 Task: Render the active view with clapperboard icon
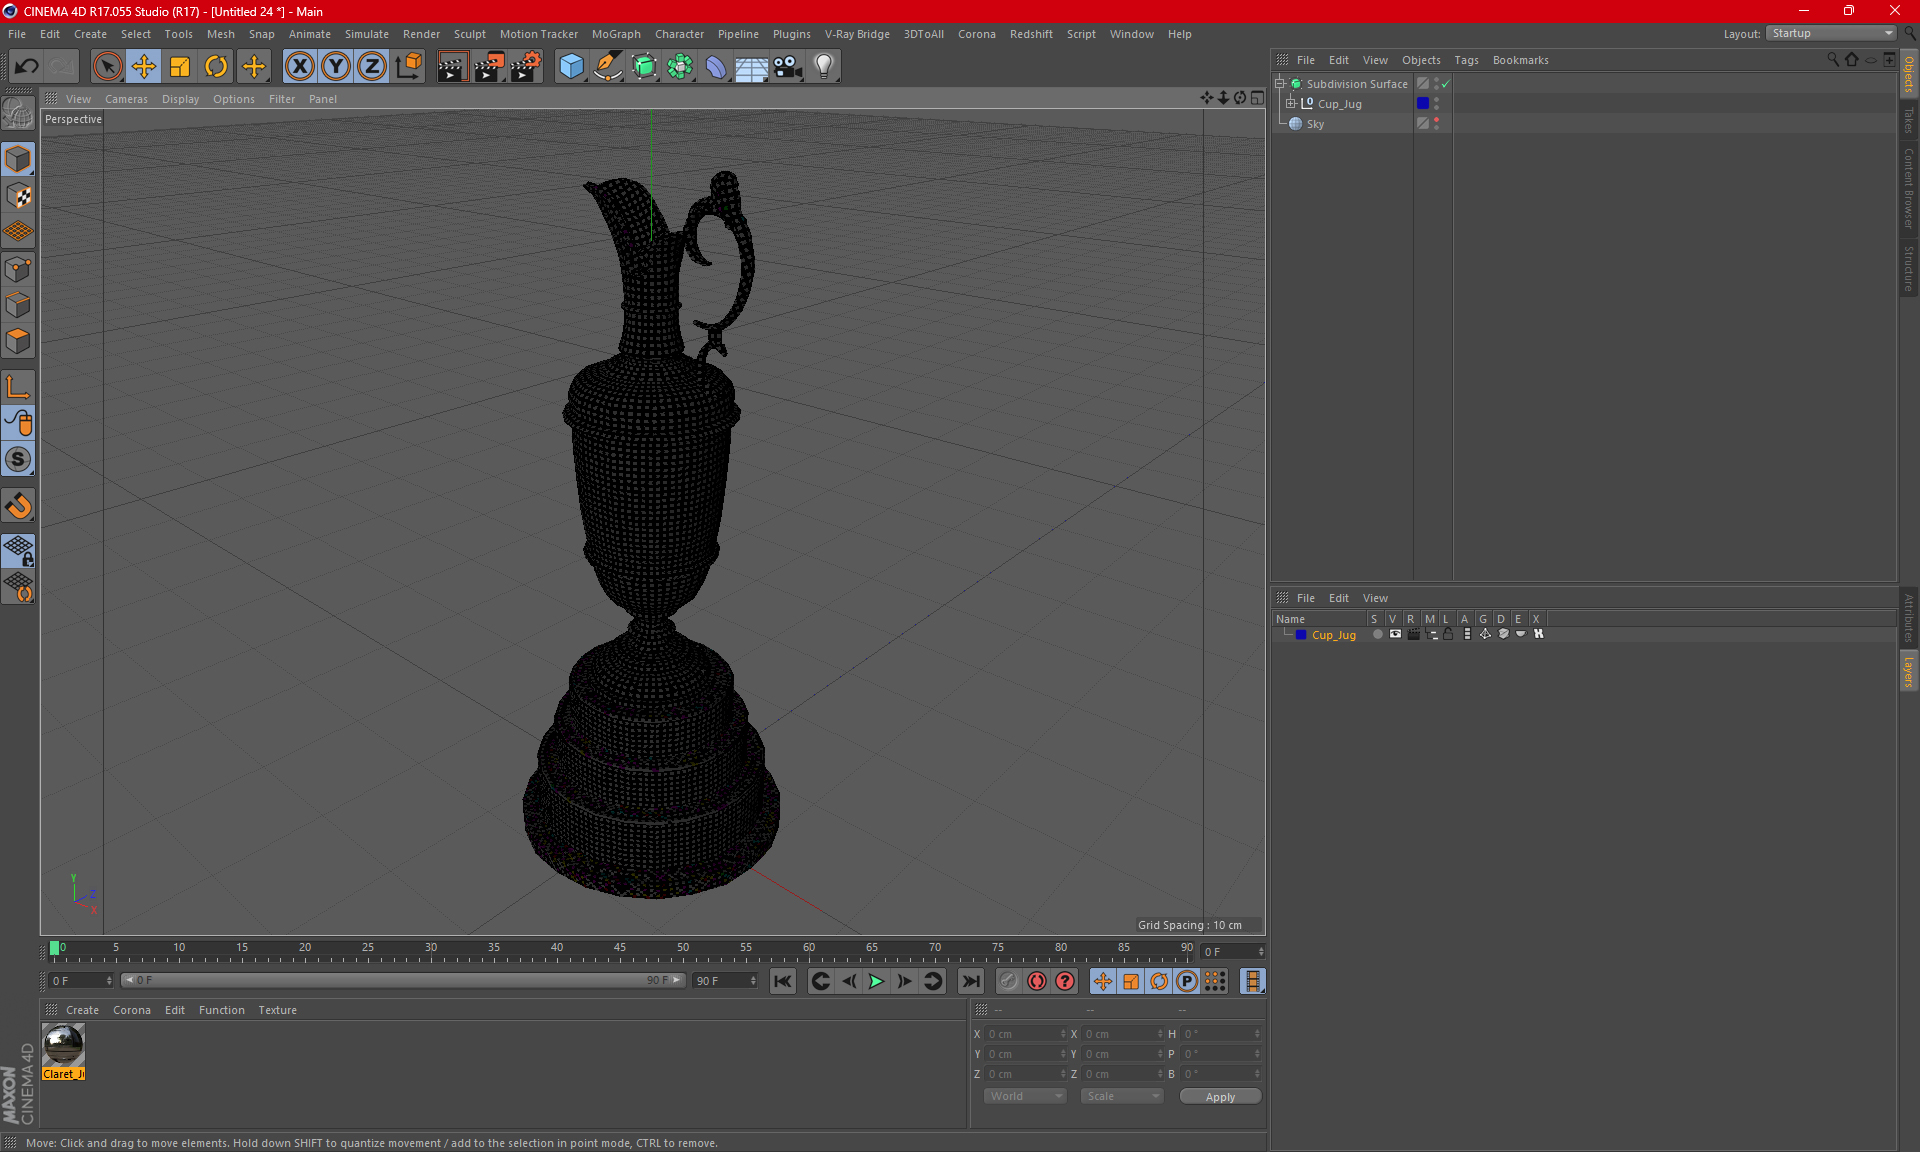pos(452,67)
